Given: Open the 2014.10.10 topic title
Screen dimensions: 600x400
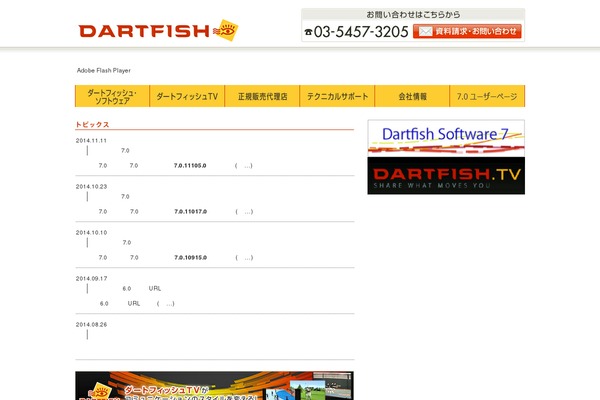Looking at the screenshot, I should click(x=127, y=242).
